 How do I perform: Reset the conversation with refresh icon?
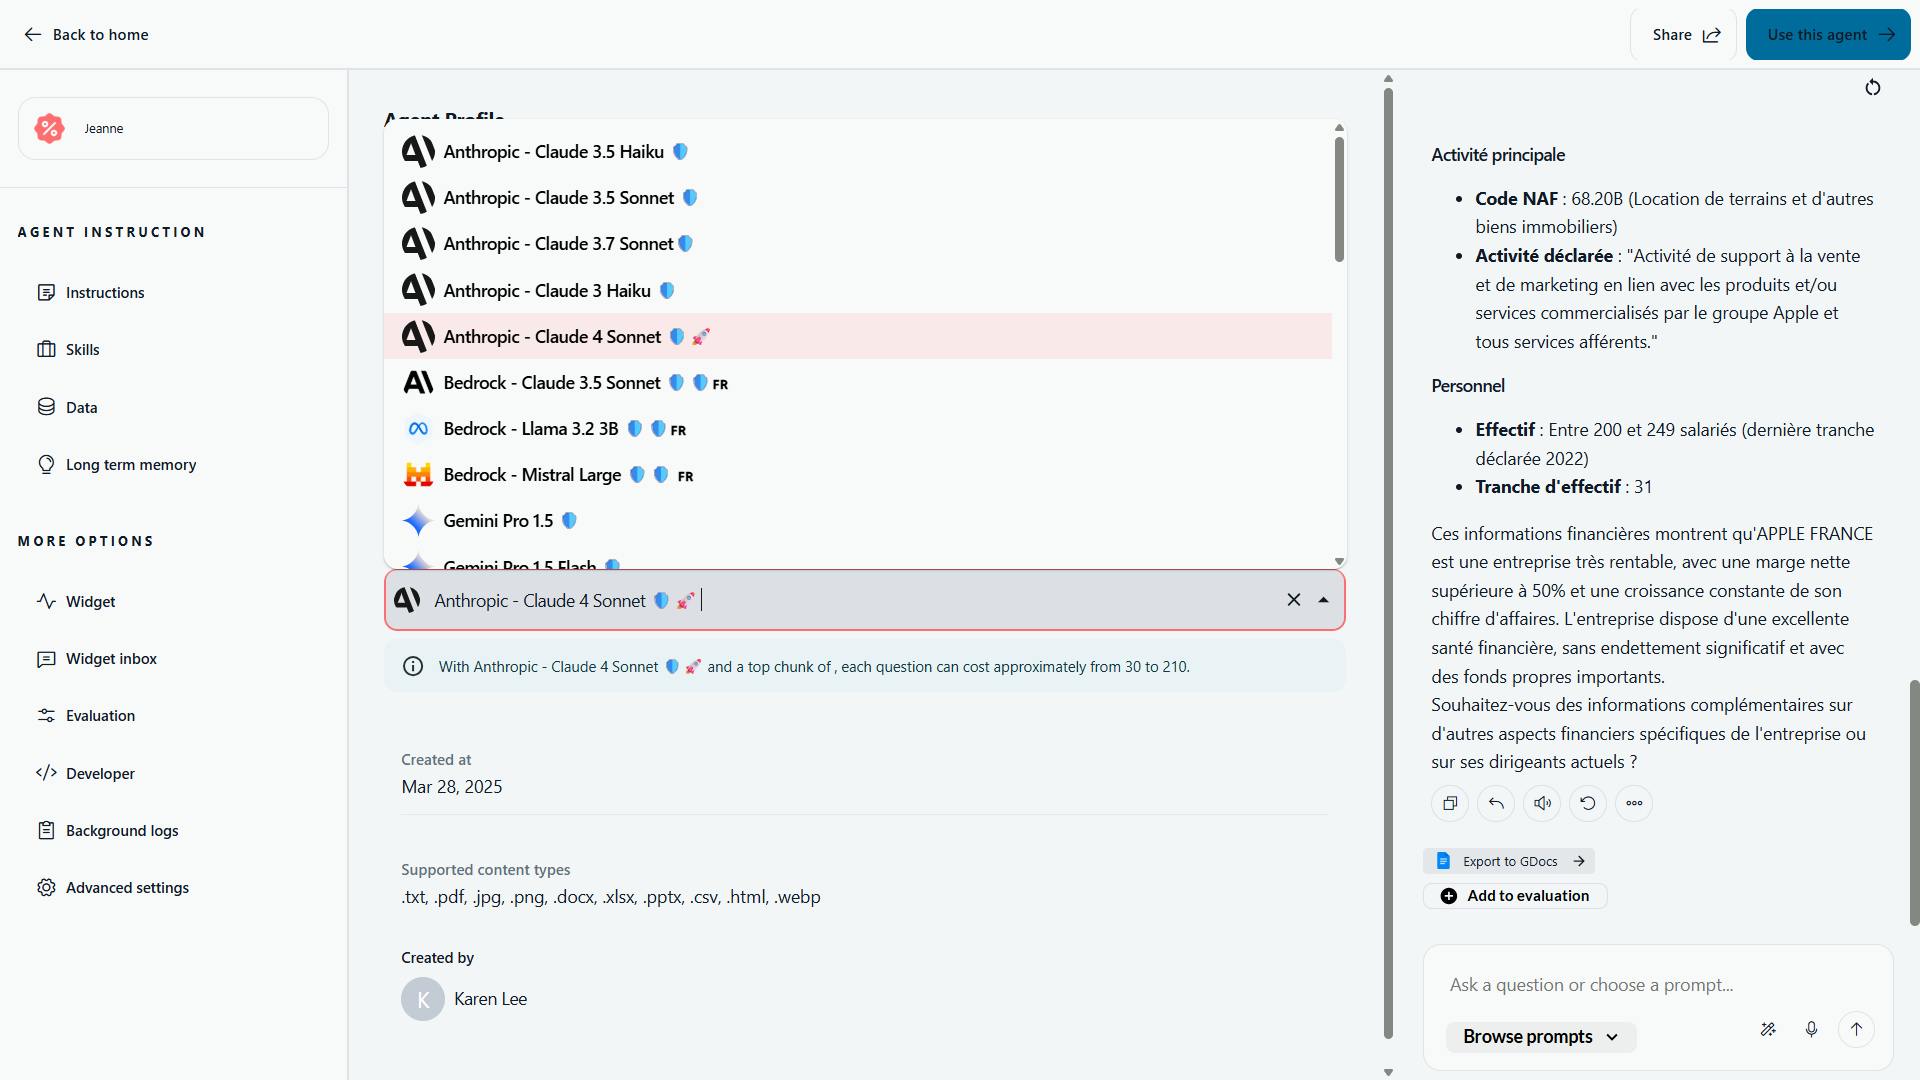(1873, 88)
